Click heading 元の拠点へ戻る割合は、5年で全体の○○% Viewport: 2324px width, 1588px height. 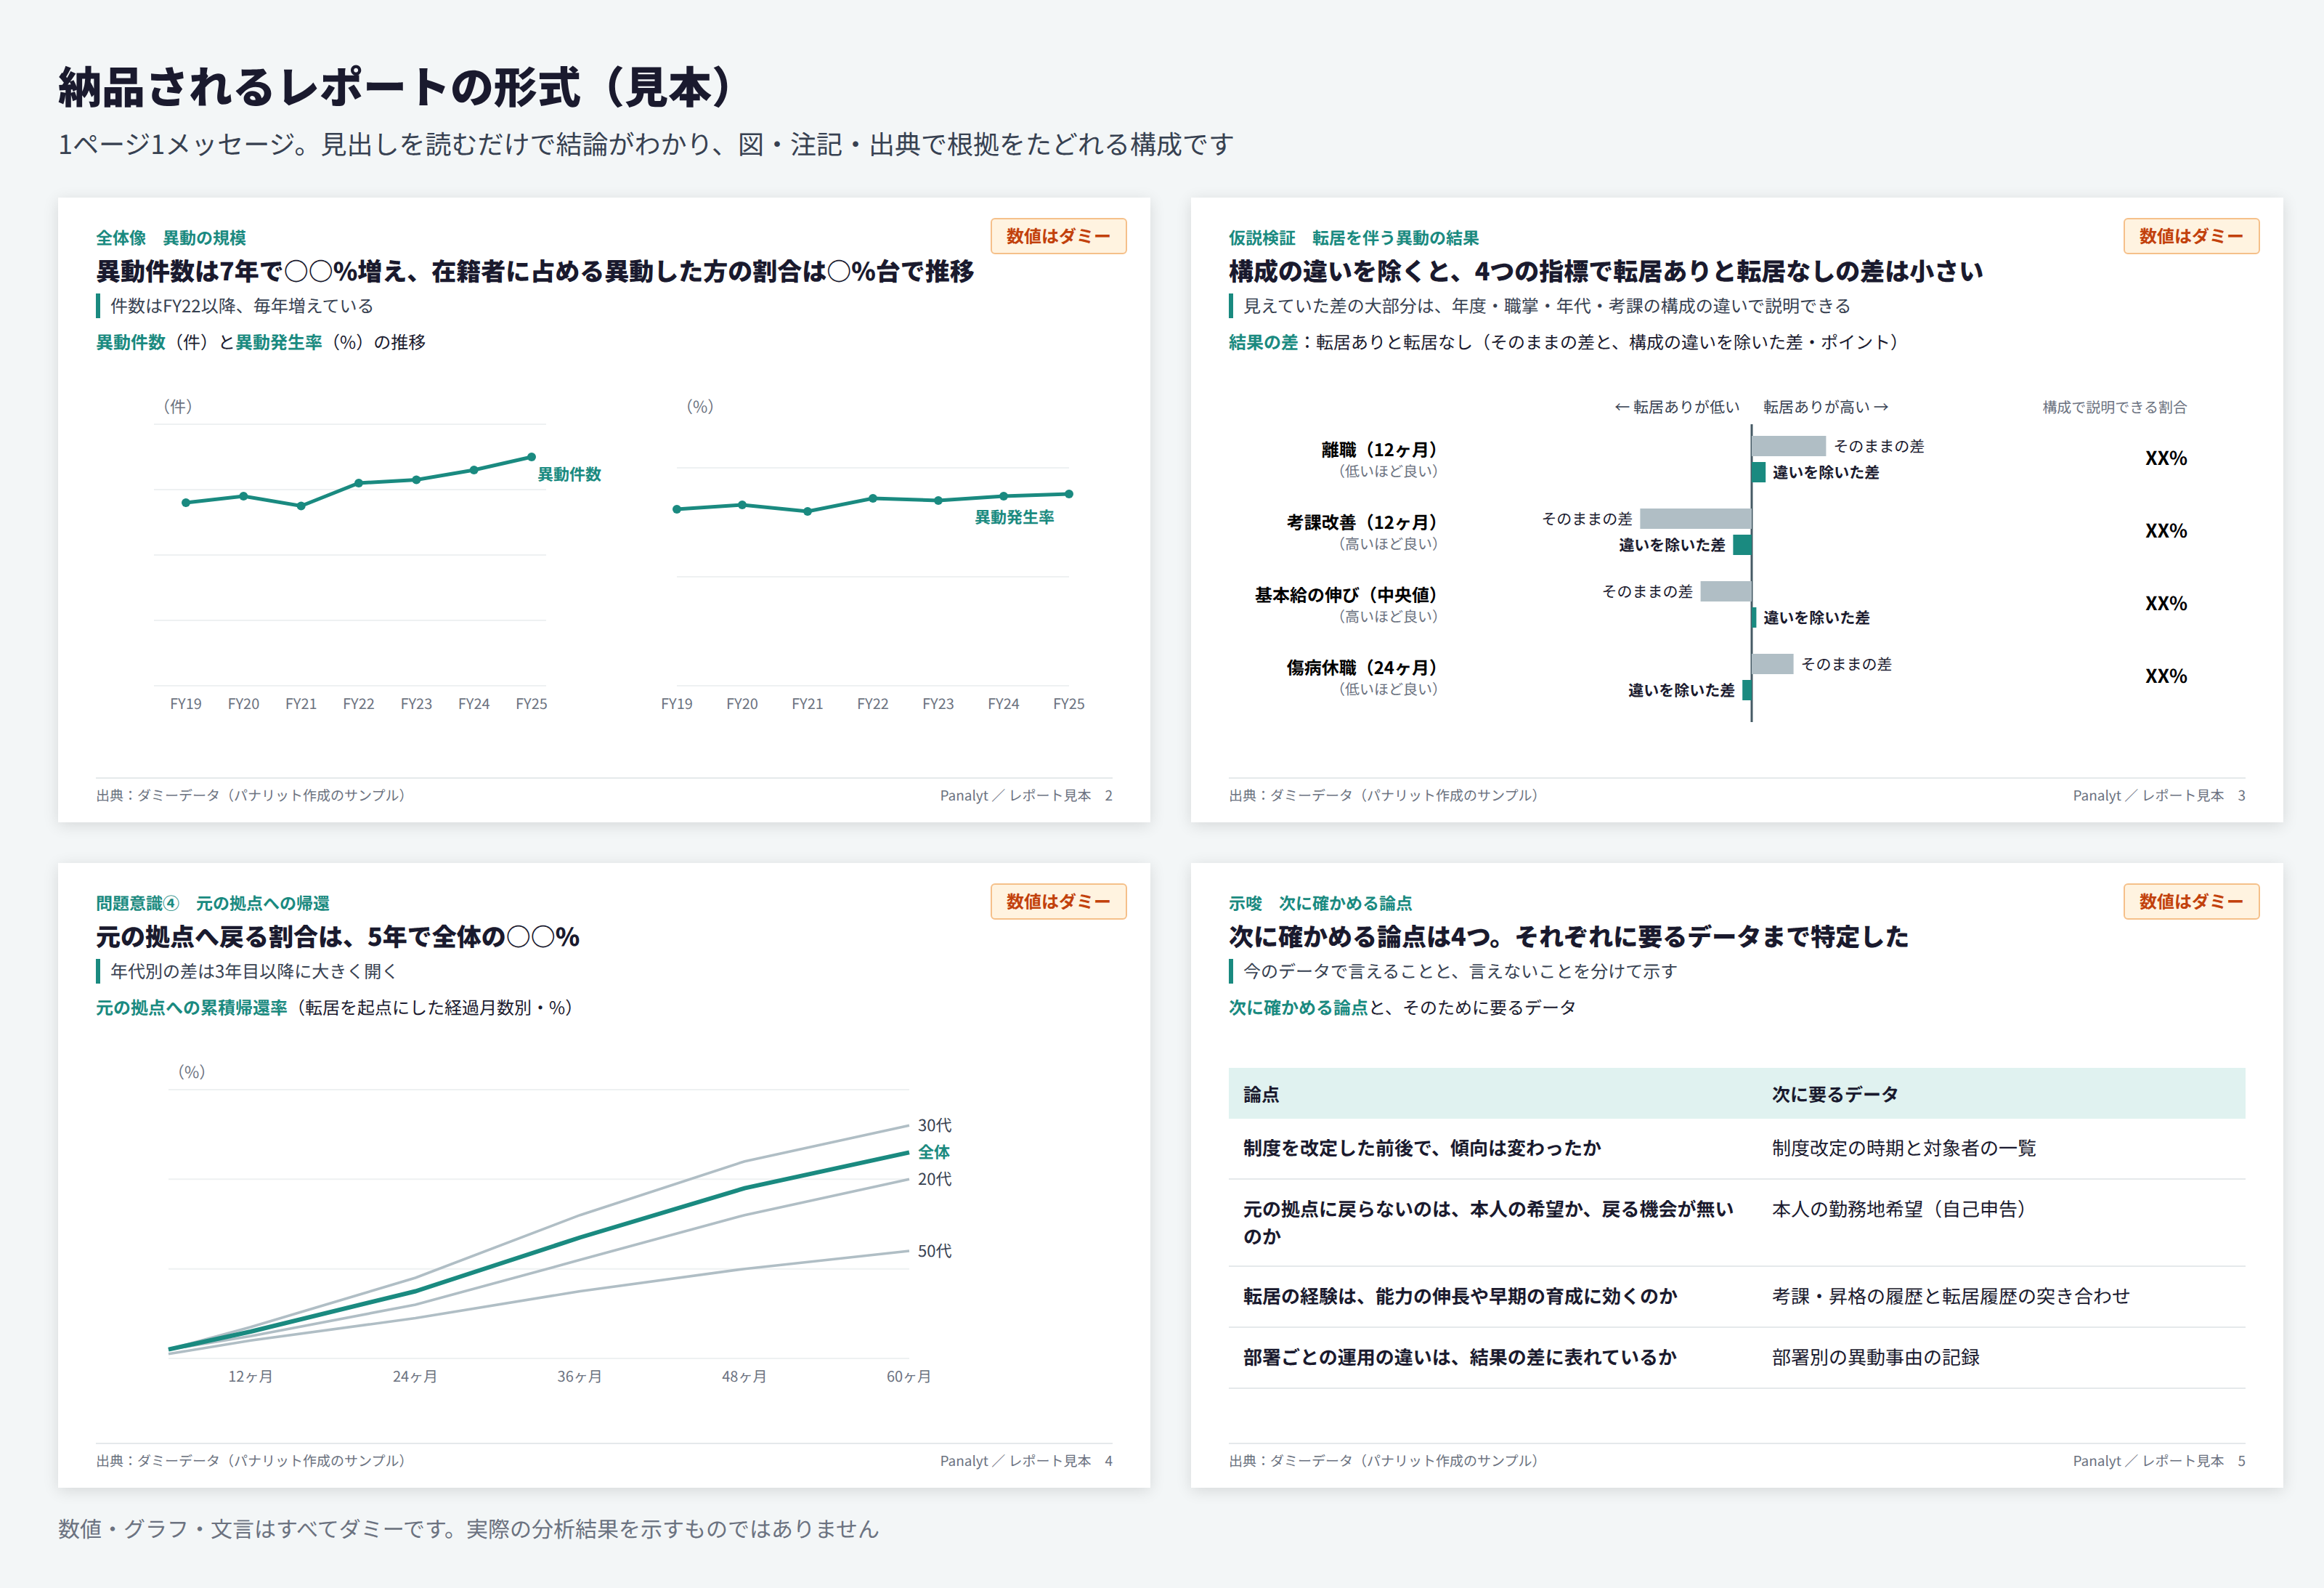pyautogui.click(x=338, y=937)
